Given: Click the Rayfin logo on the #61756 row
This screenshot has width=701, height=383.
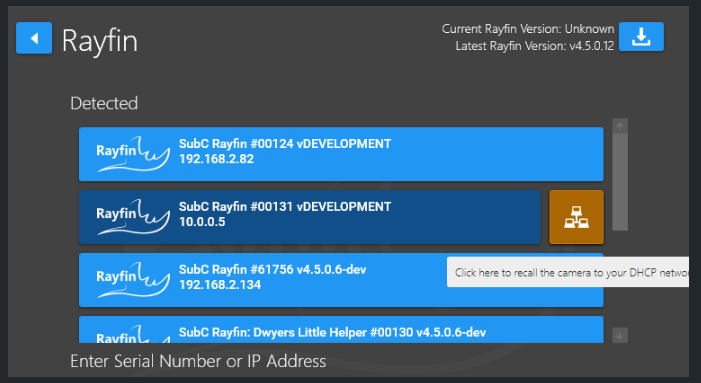Looking at the screenshot, I should pyautogui.click(x=133, y=280).
